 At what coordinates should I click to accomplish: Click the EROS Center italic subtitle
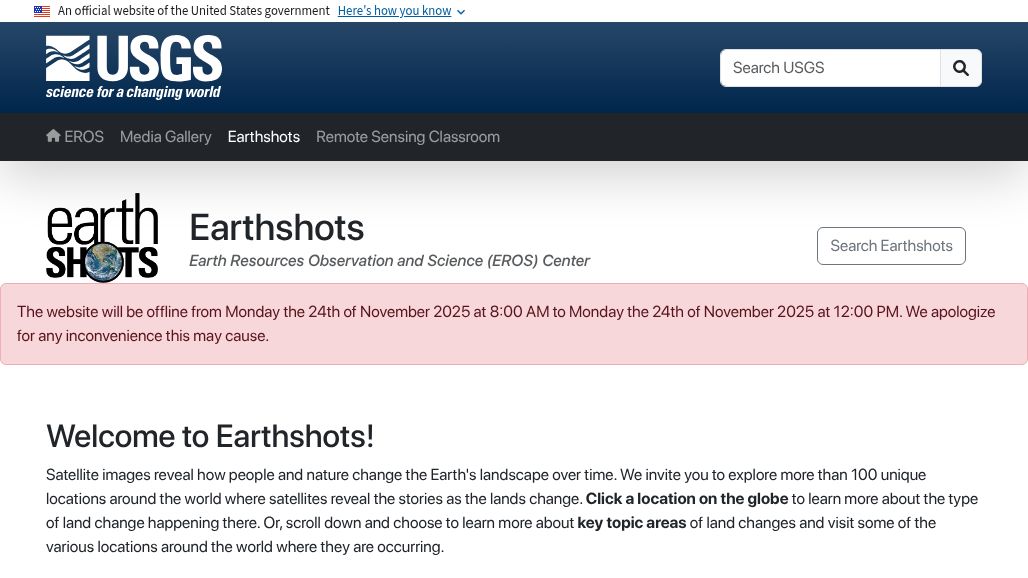point(389,261)
